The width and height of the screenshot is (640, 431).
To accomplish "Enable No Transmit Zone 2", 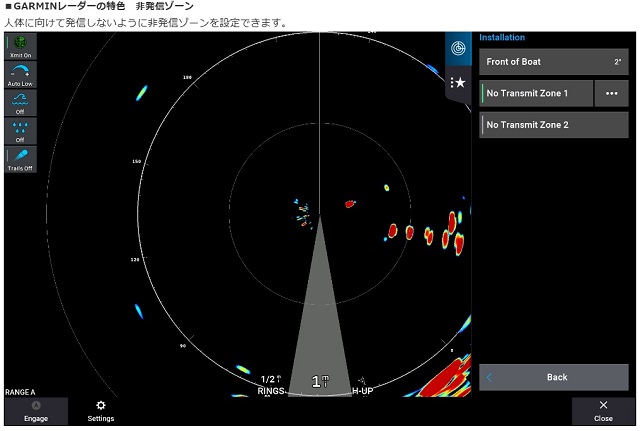I will pos(553,125).
